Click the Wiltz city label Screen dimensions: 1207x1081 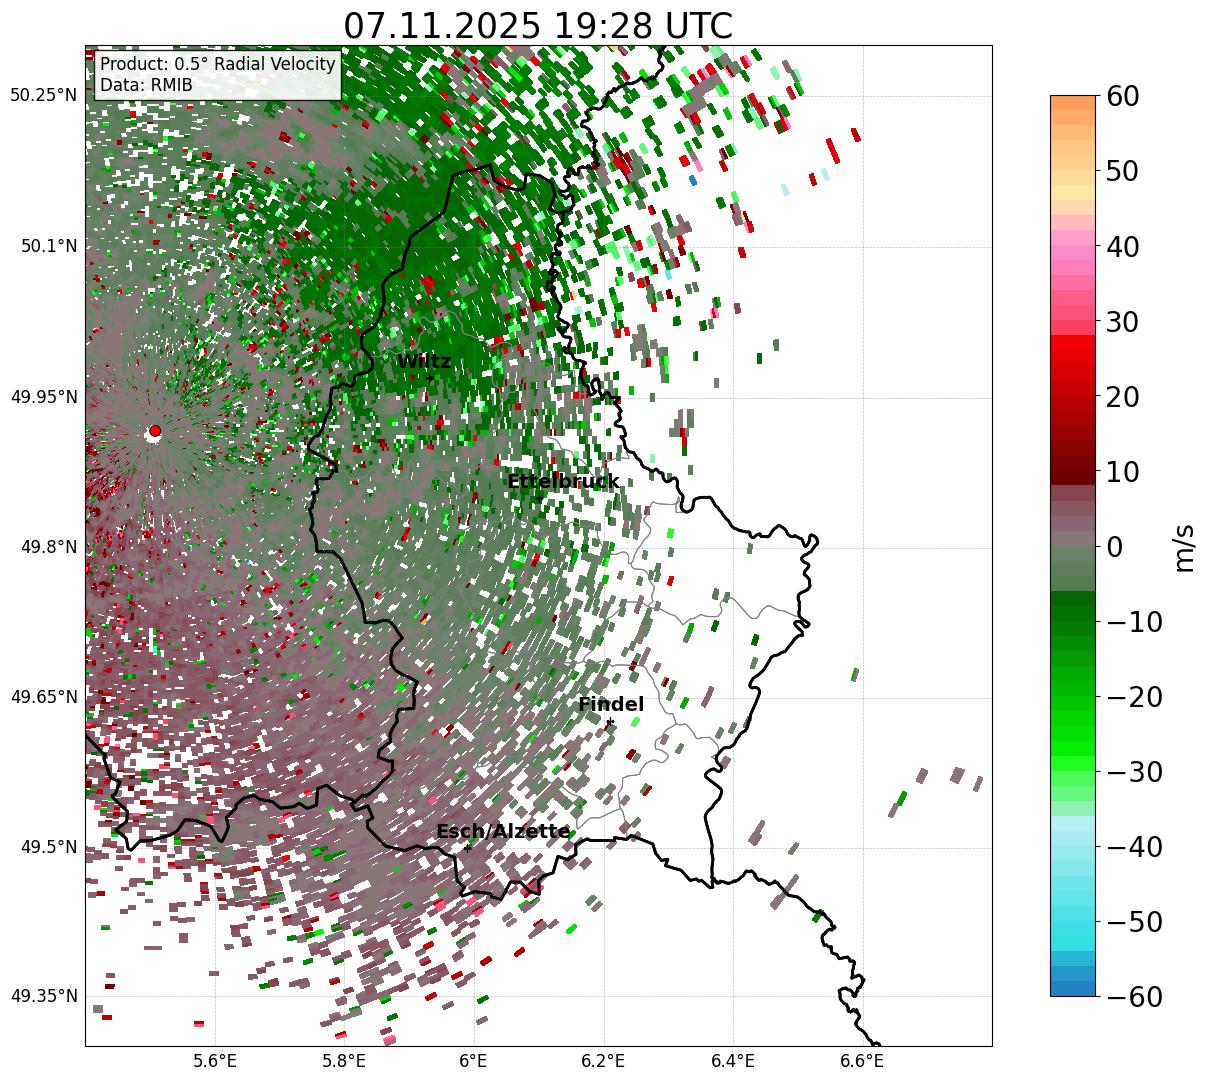pyautogui.click(x=424, y=362)
